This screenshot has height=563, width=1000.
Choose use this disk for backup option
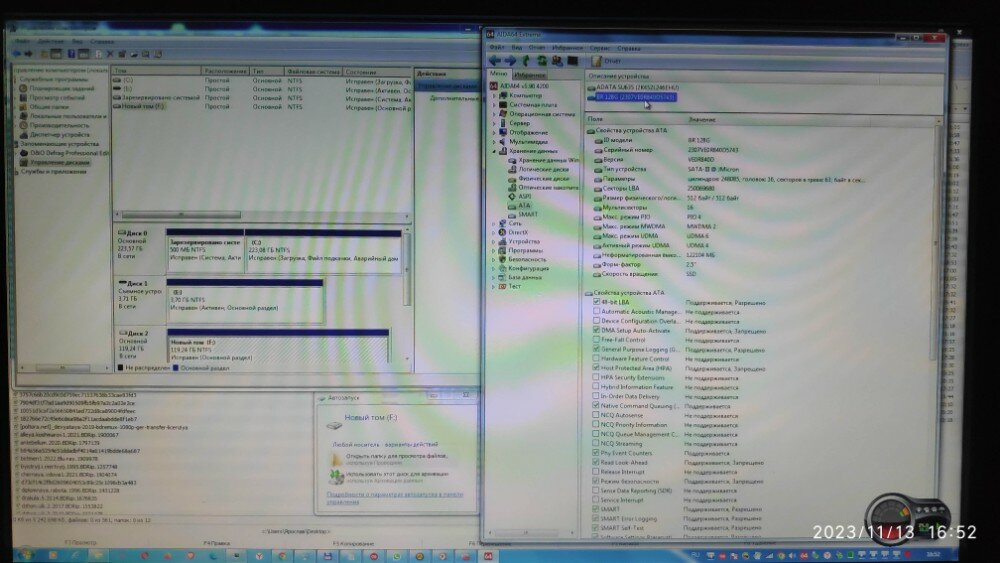(x=390, y=477)
